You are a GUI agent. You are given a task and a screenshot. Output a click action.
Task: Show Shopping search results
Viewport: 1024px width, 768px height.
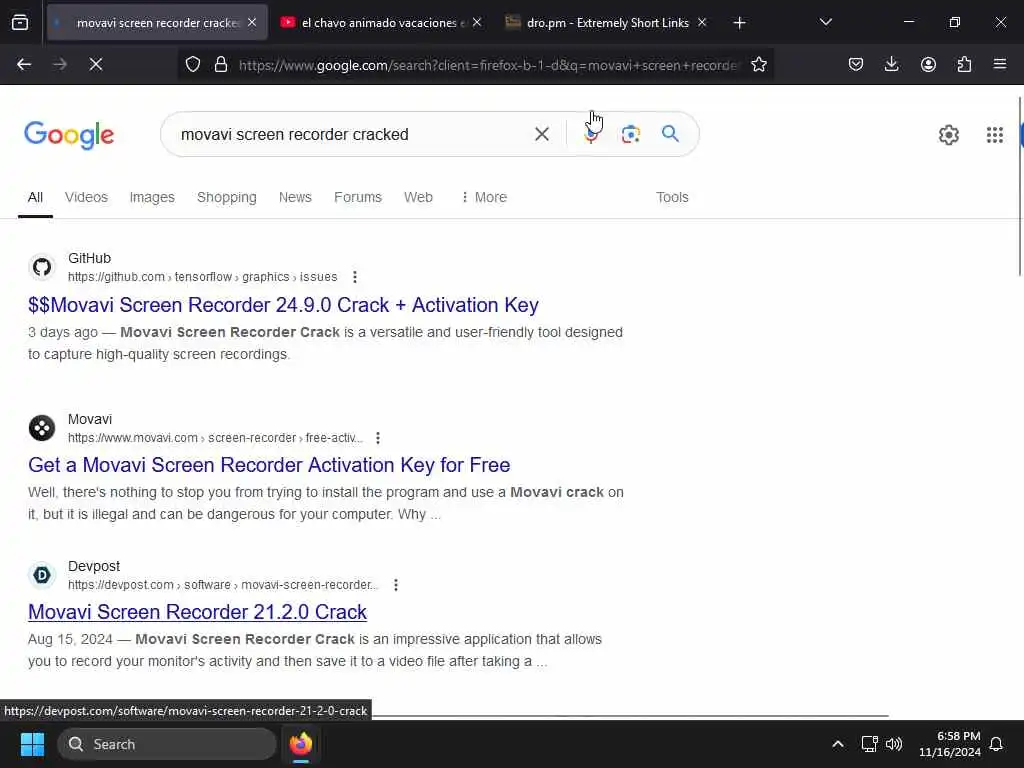tap(227, 197)
